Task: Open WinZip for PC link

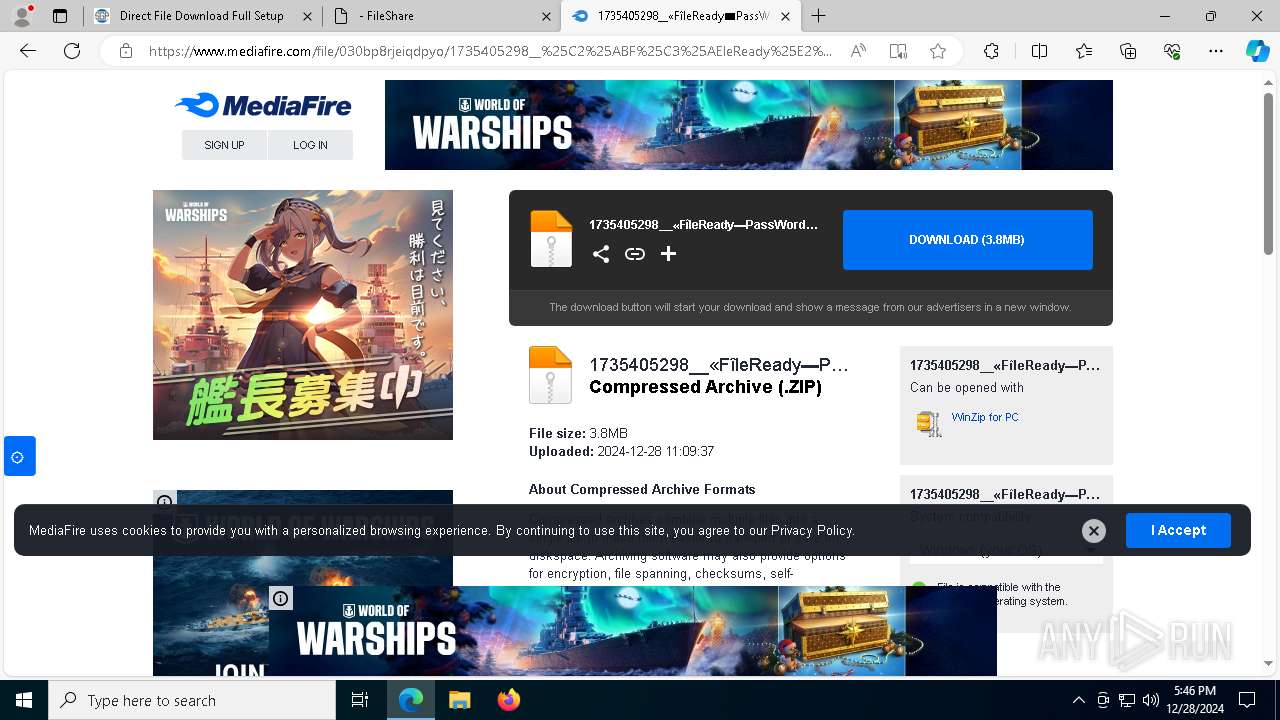Action: (x=985, y=417)
